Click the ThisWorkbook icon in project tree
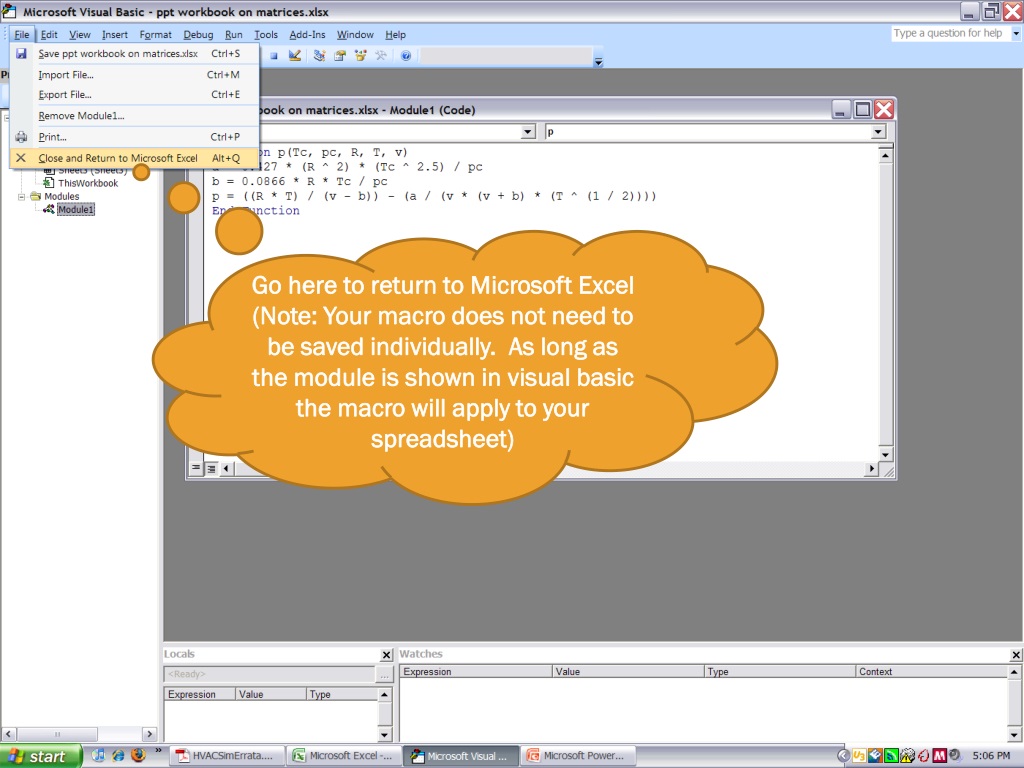This screenshot has height=768, width=1024. click(x=48, y=183)
